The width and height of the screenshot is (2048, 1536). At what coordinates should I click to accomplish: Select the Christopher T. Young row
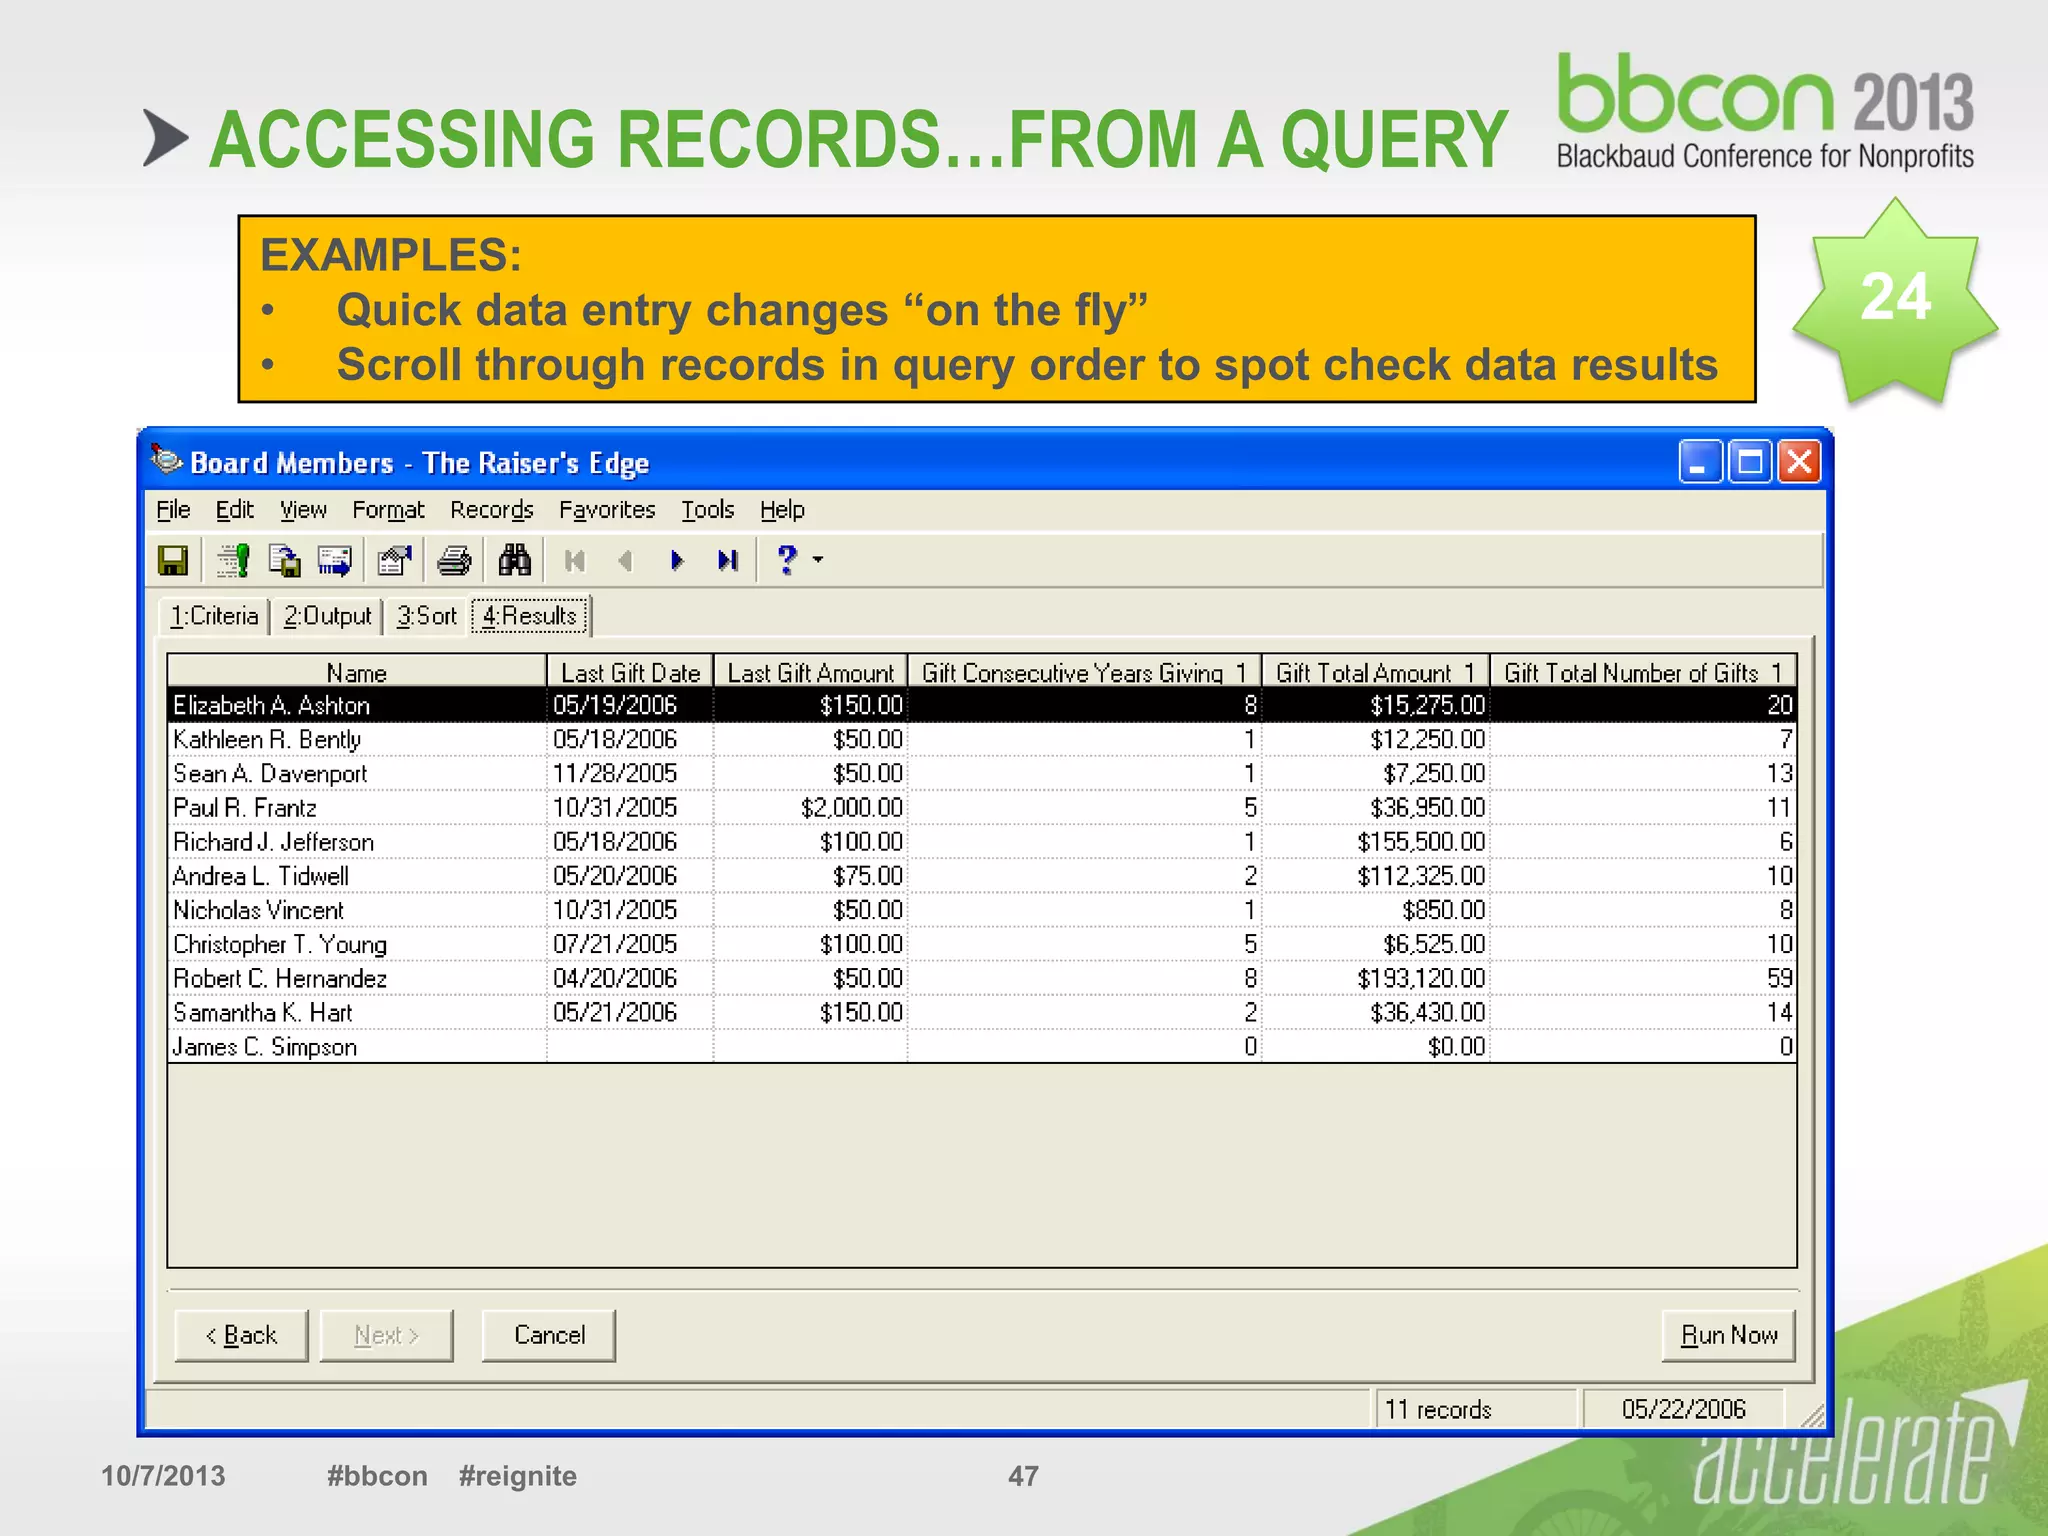click(x=982, y=944)
